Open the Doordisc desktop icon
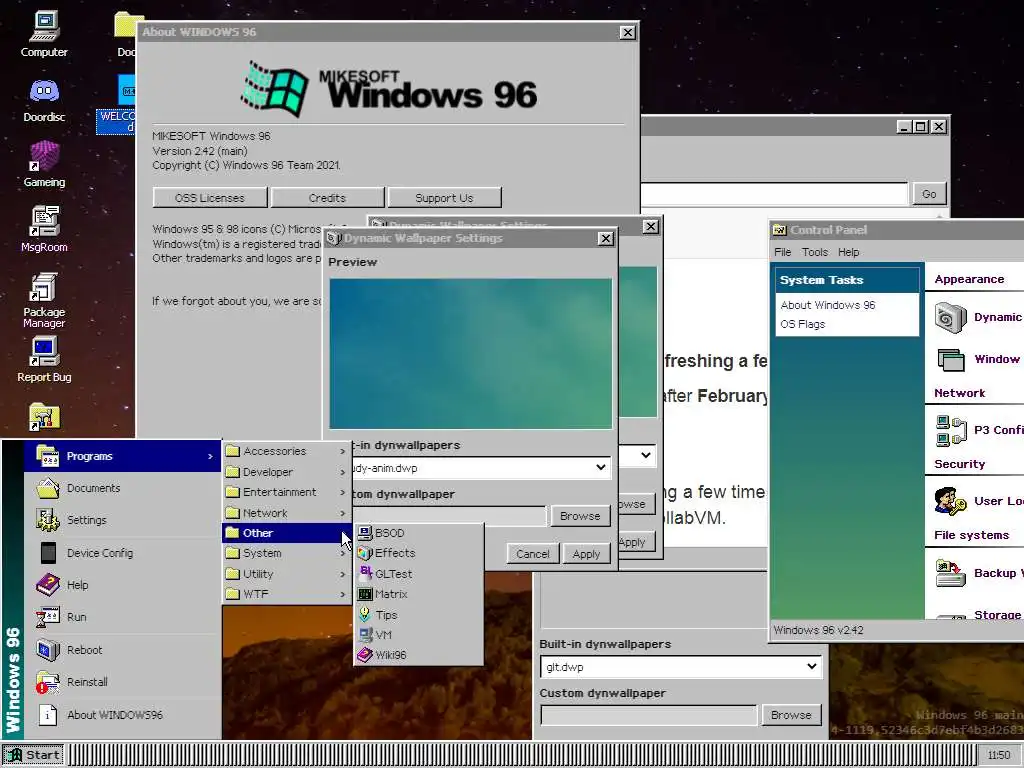The height and width of the screenshot is (768, 1024). click(x=44, y=99)
